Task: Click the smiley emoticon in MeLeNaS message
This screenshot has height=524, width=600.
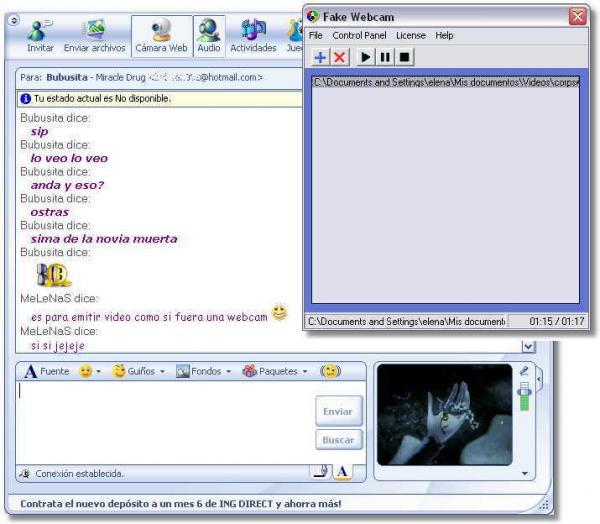Action: (x=279, y=313)
